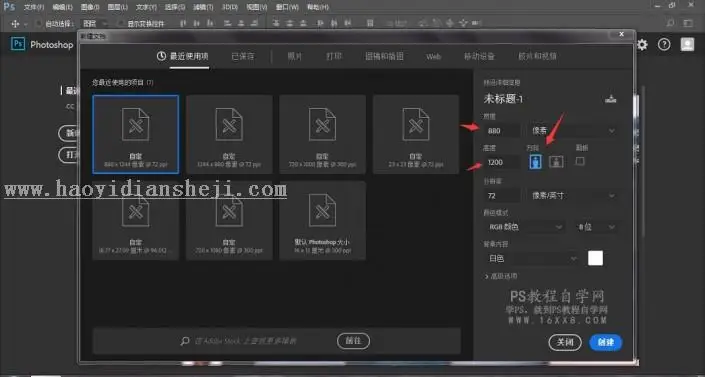
Task: Click the document name 未标题-1
Action: (x=503, y=99)
